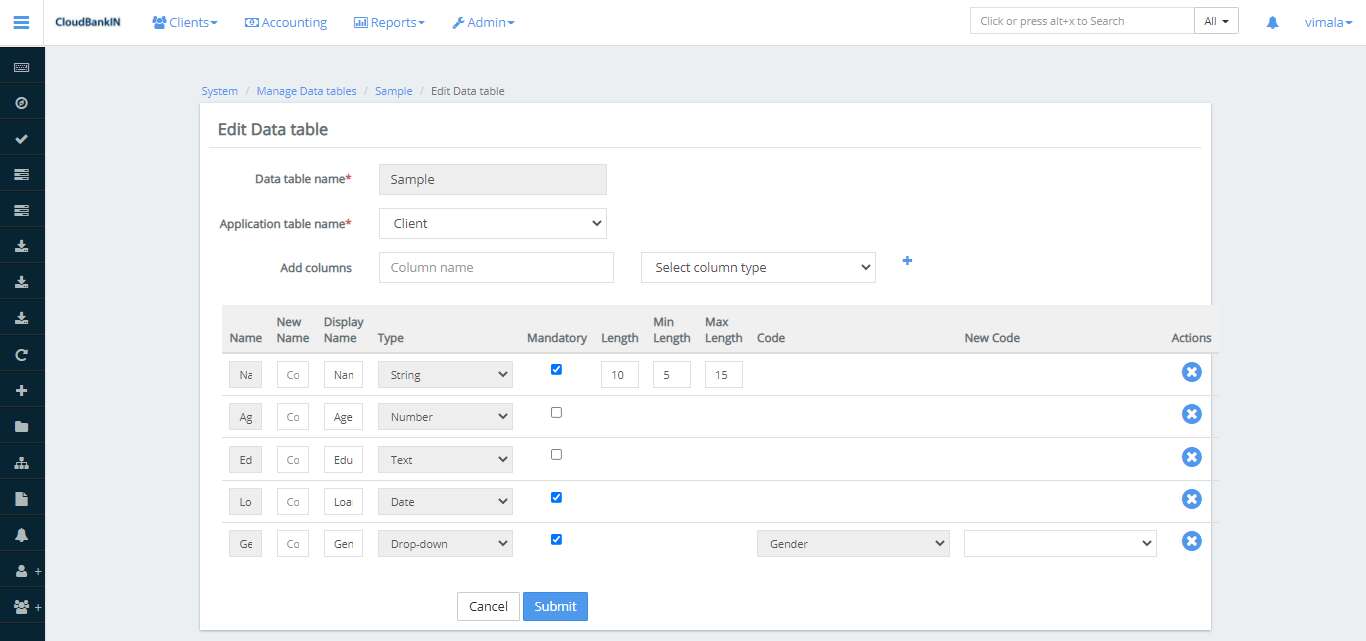Image resolution: width=1366 pixels, height=641 pixels.
Task: Navigate to Manage Data tables breadcrumb link
Action: tap(306, 90)
